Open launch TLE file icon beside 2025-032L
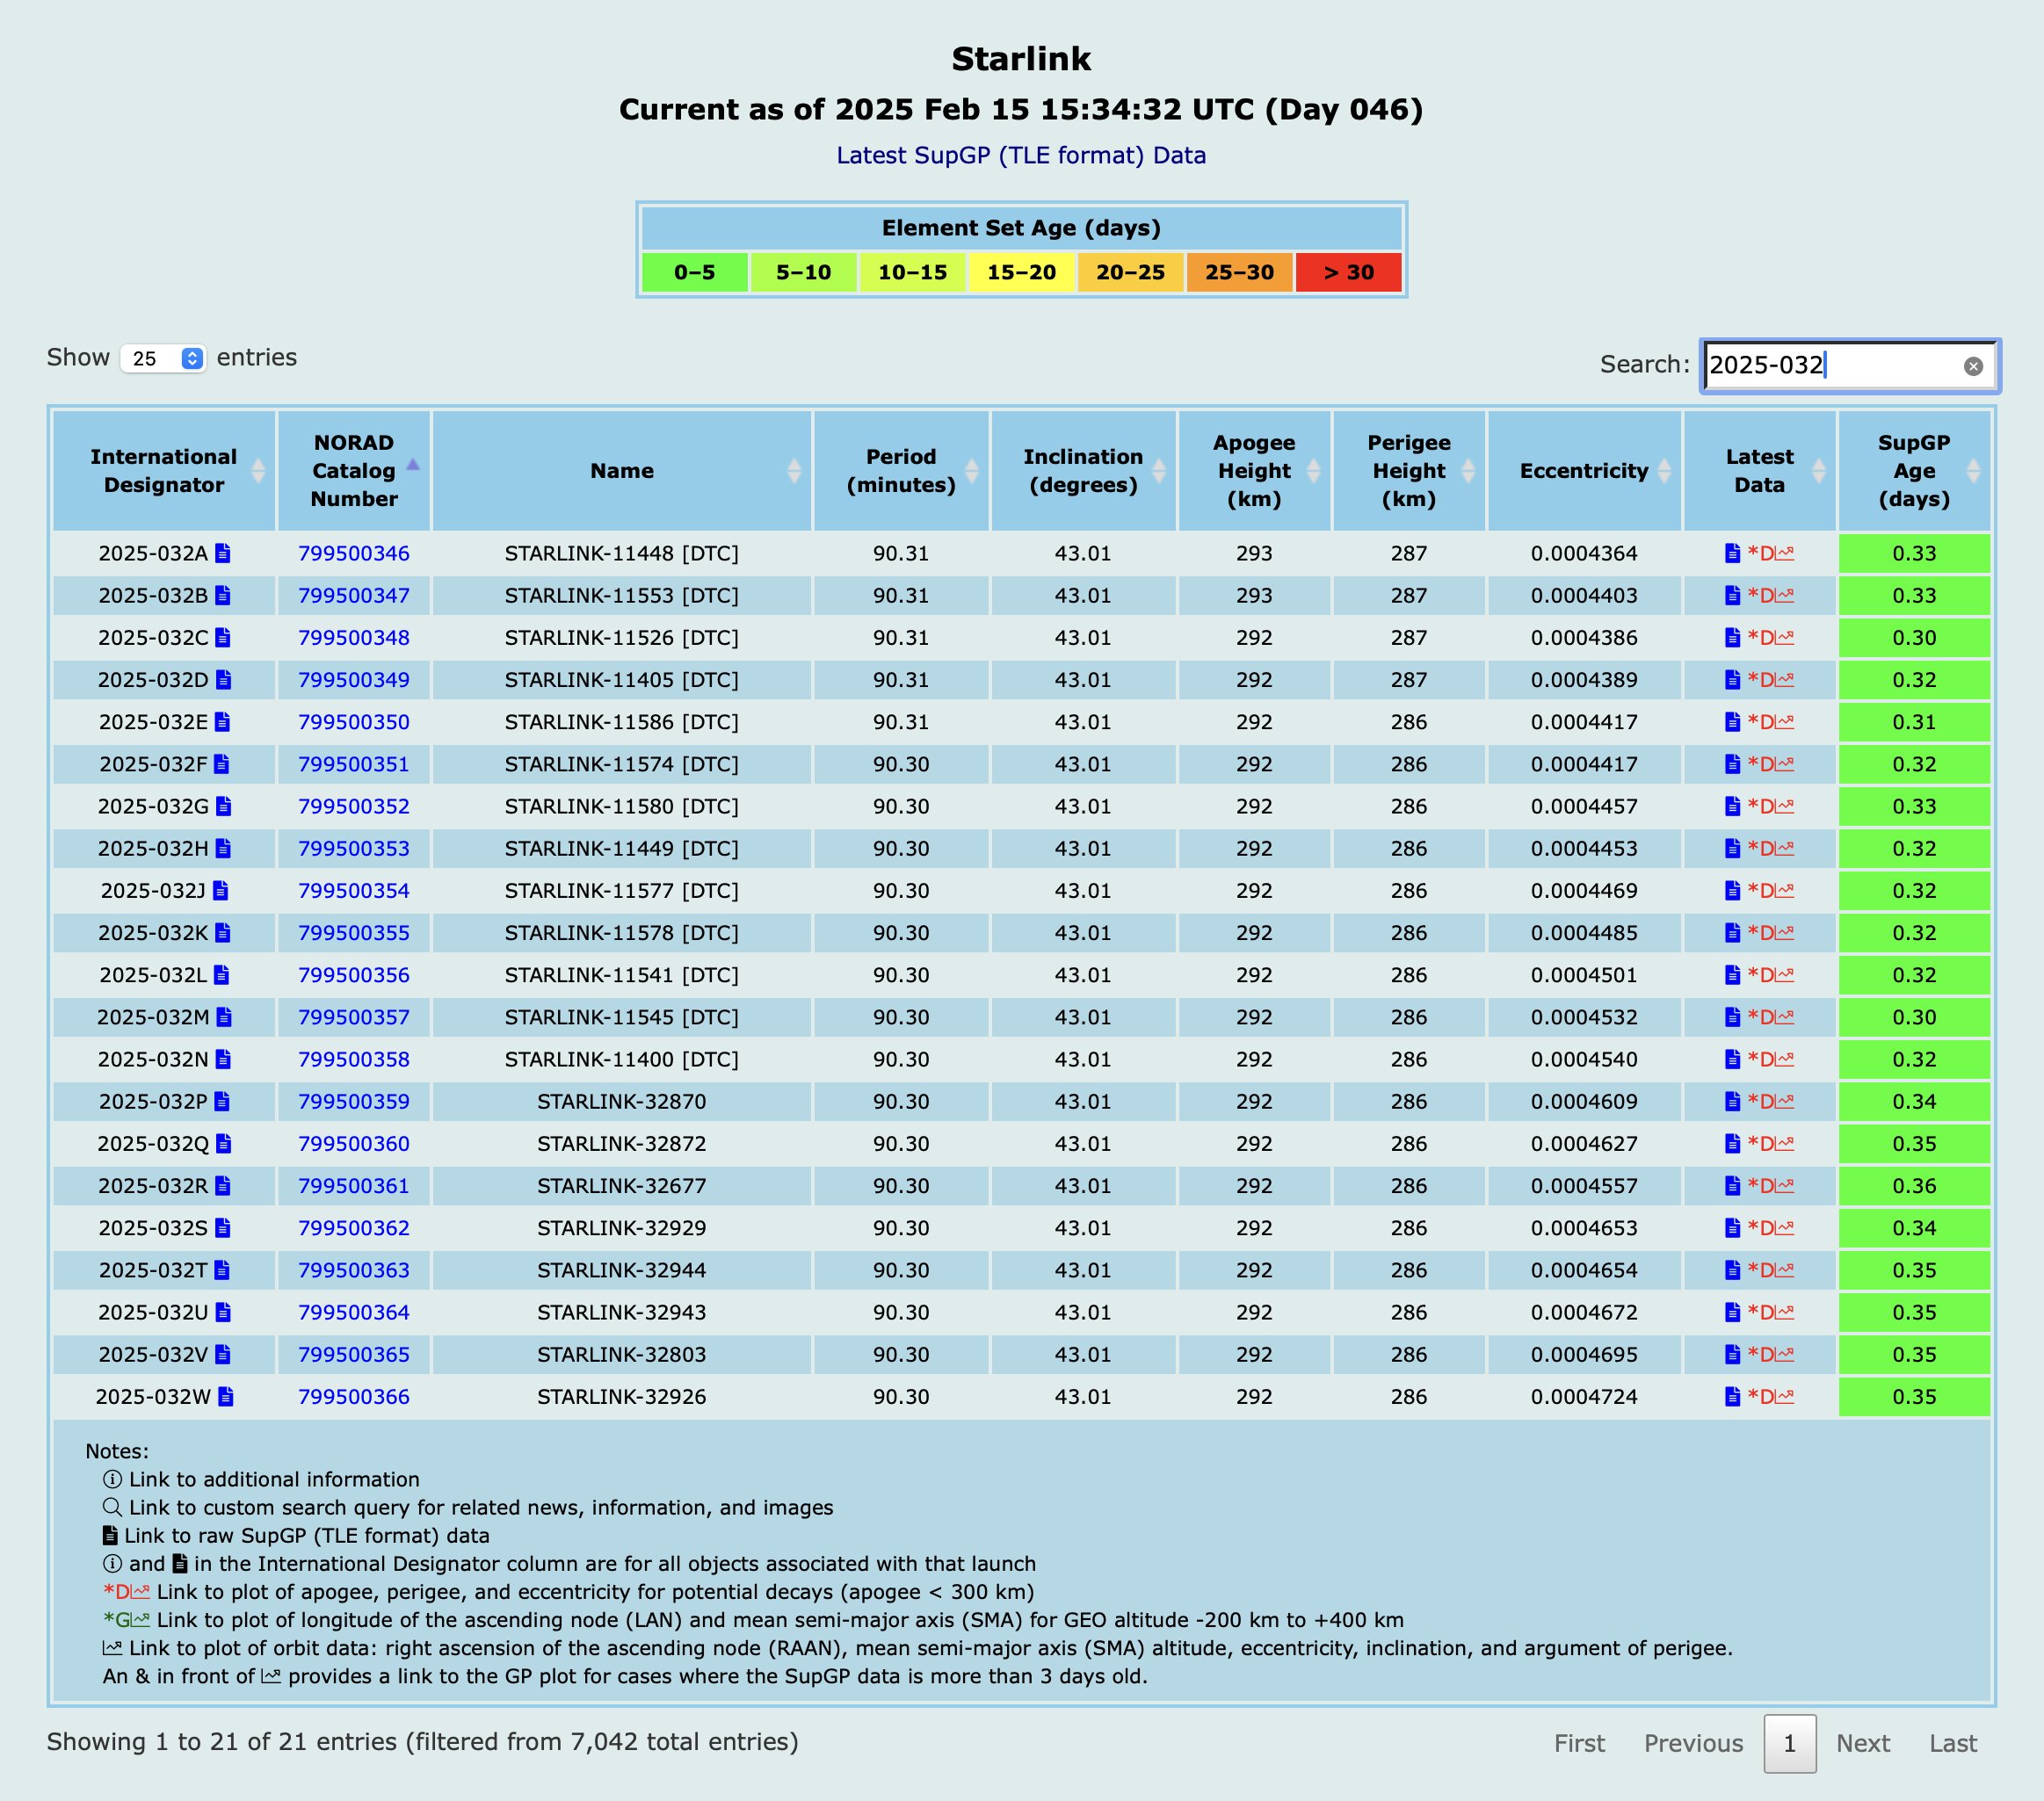 tap(222, 975)
